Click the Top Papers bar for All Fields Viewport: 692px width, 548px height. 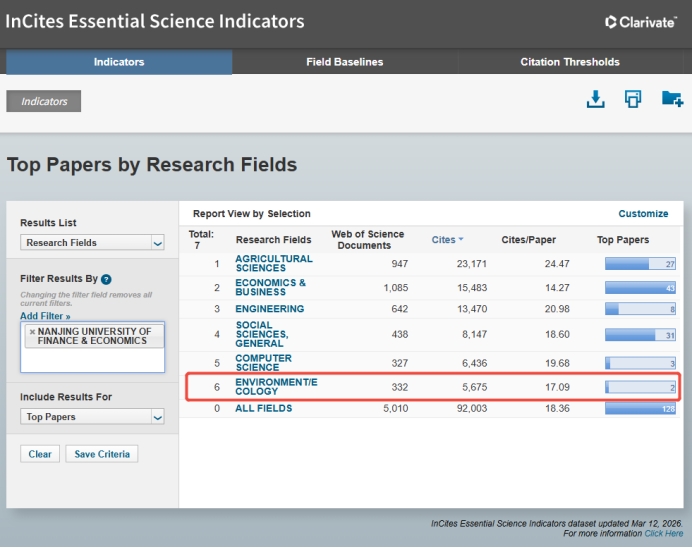tap(641, 408)
